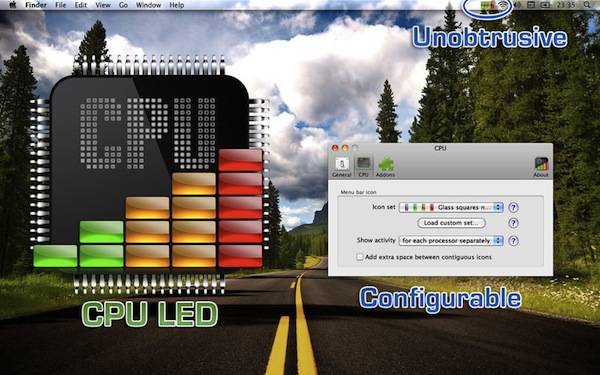Viewport: 600px width, 375px height.
Task: Open the Addons puzzle-piece tab
Action: coord(385,167)
